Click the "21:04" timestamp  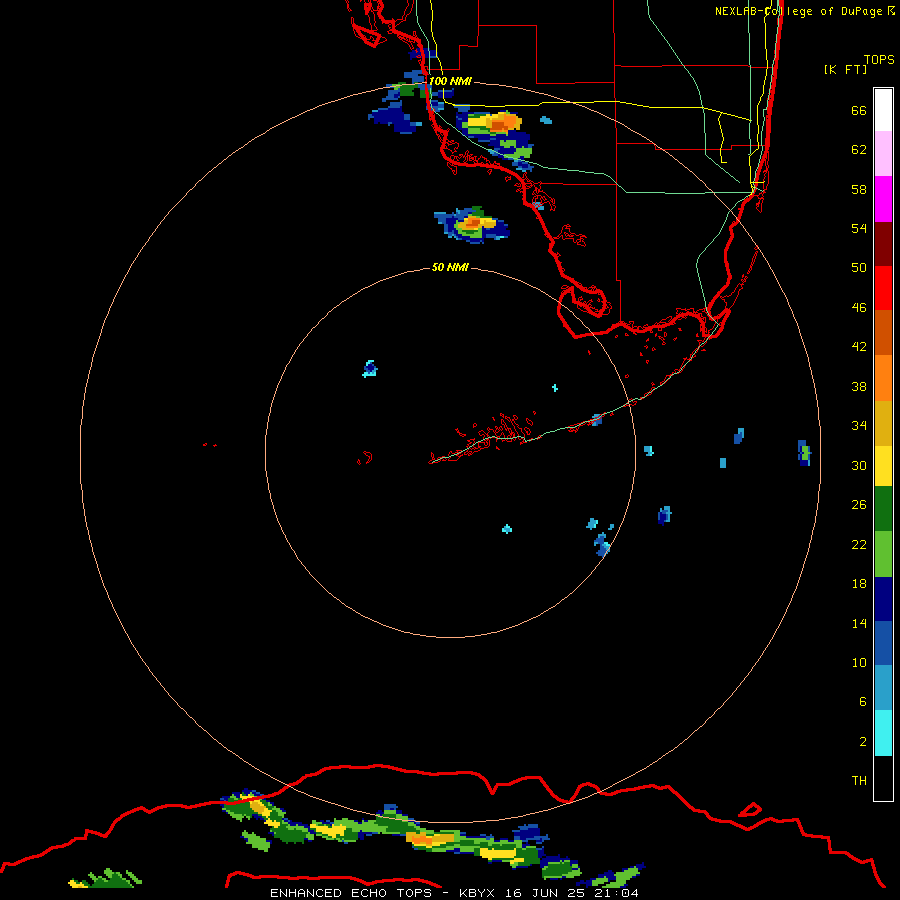[x=616, y=893]
